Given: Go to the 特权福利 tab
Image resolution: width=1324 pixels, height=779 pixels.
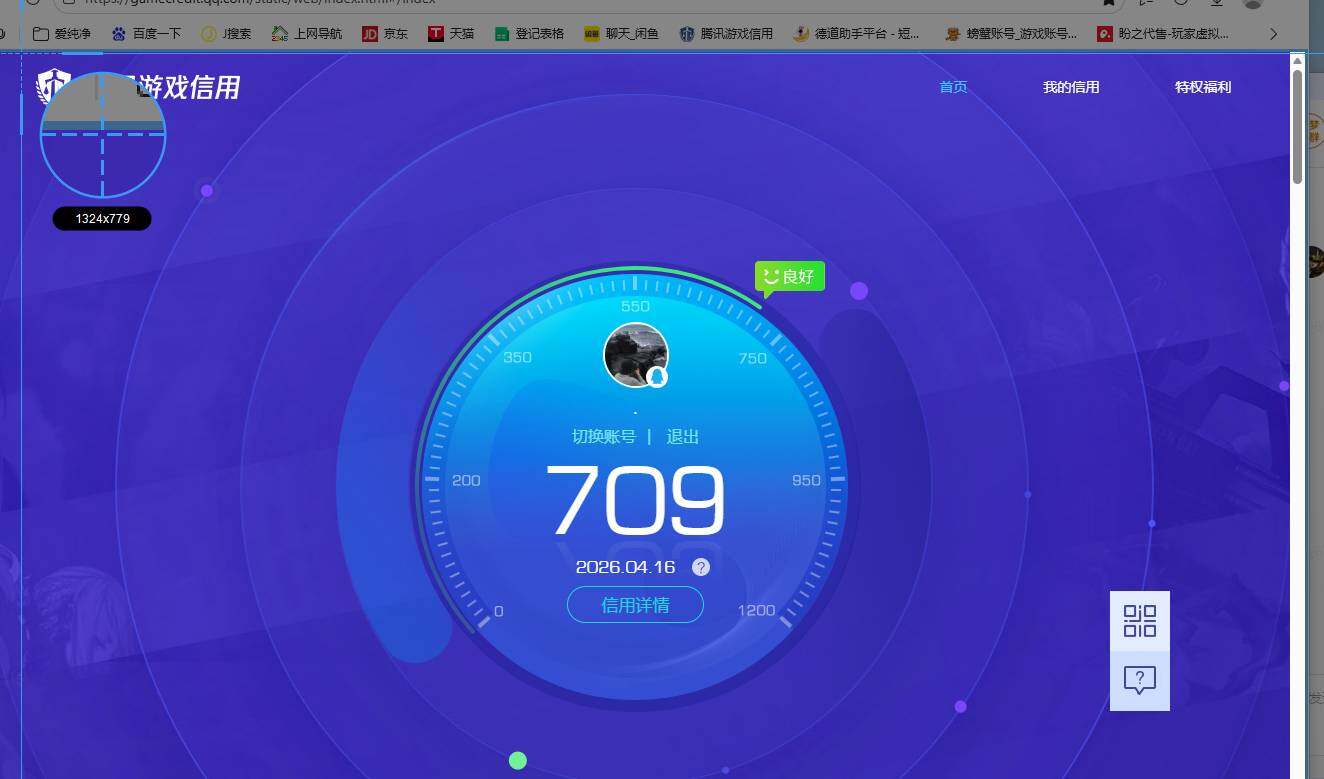Looking at the screenshot, I should [x=1202, y=87].
